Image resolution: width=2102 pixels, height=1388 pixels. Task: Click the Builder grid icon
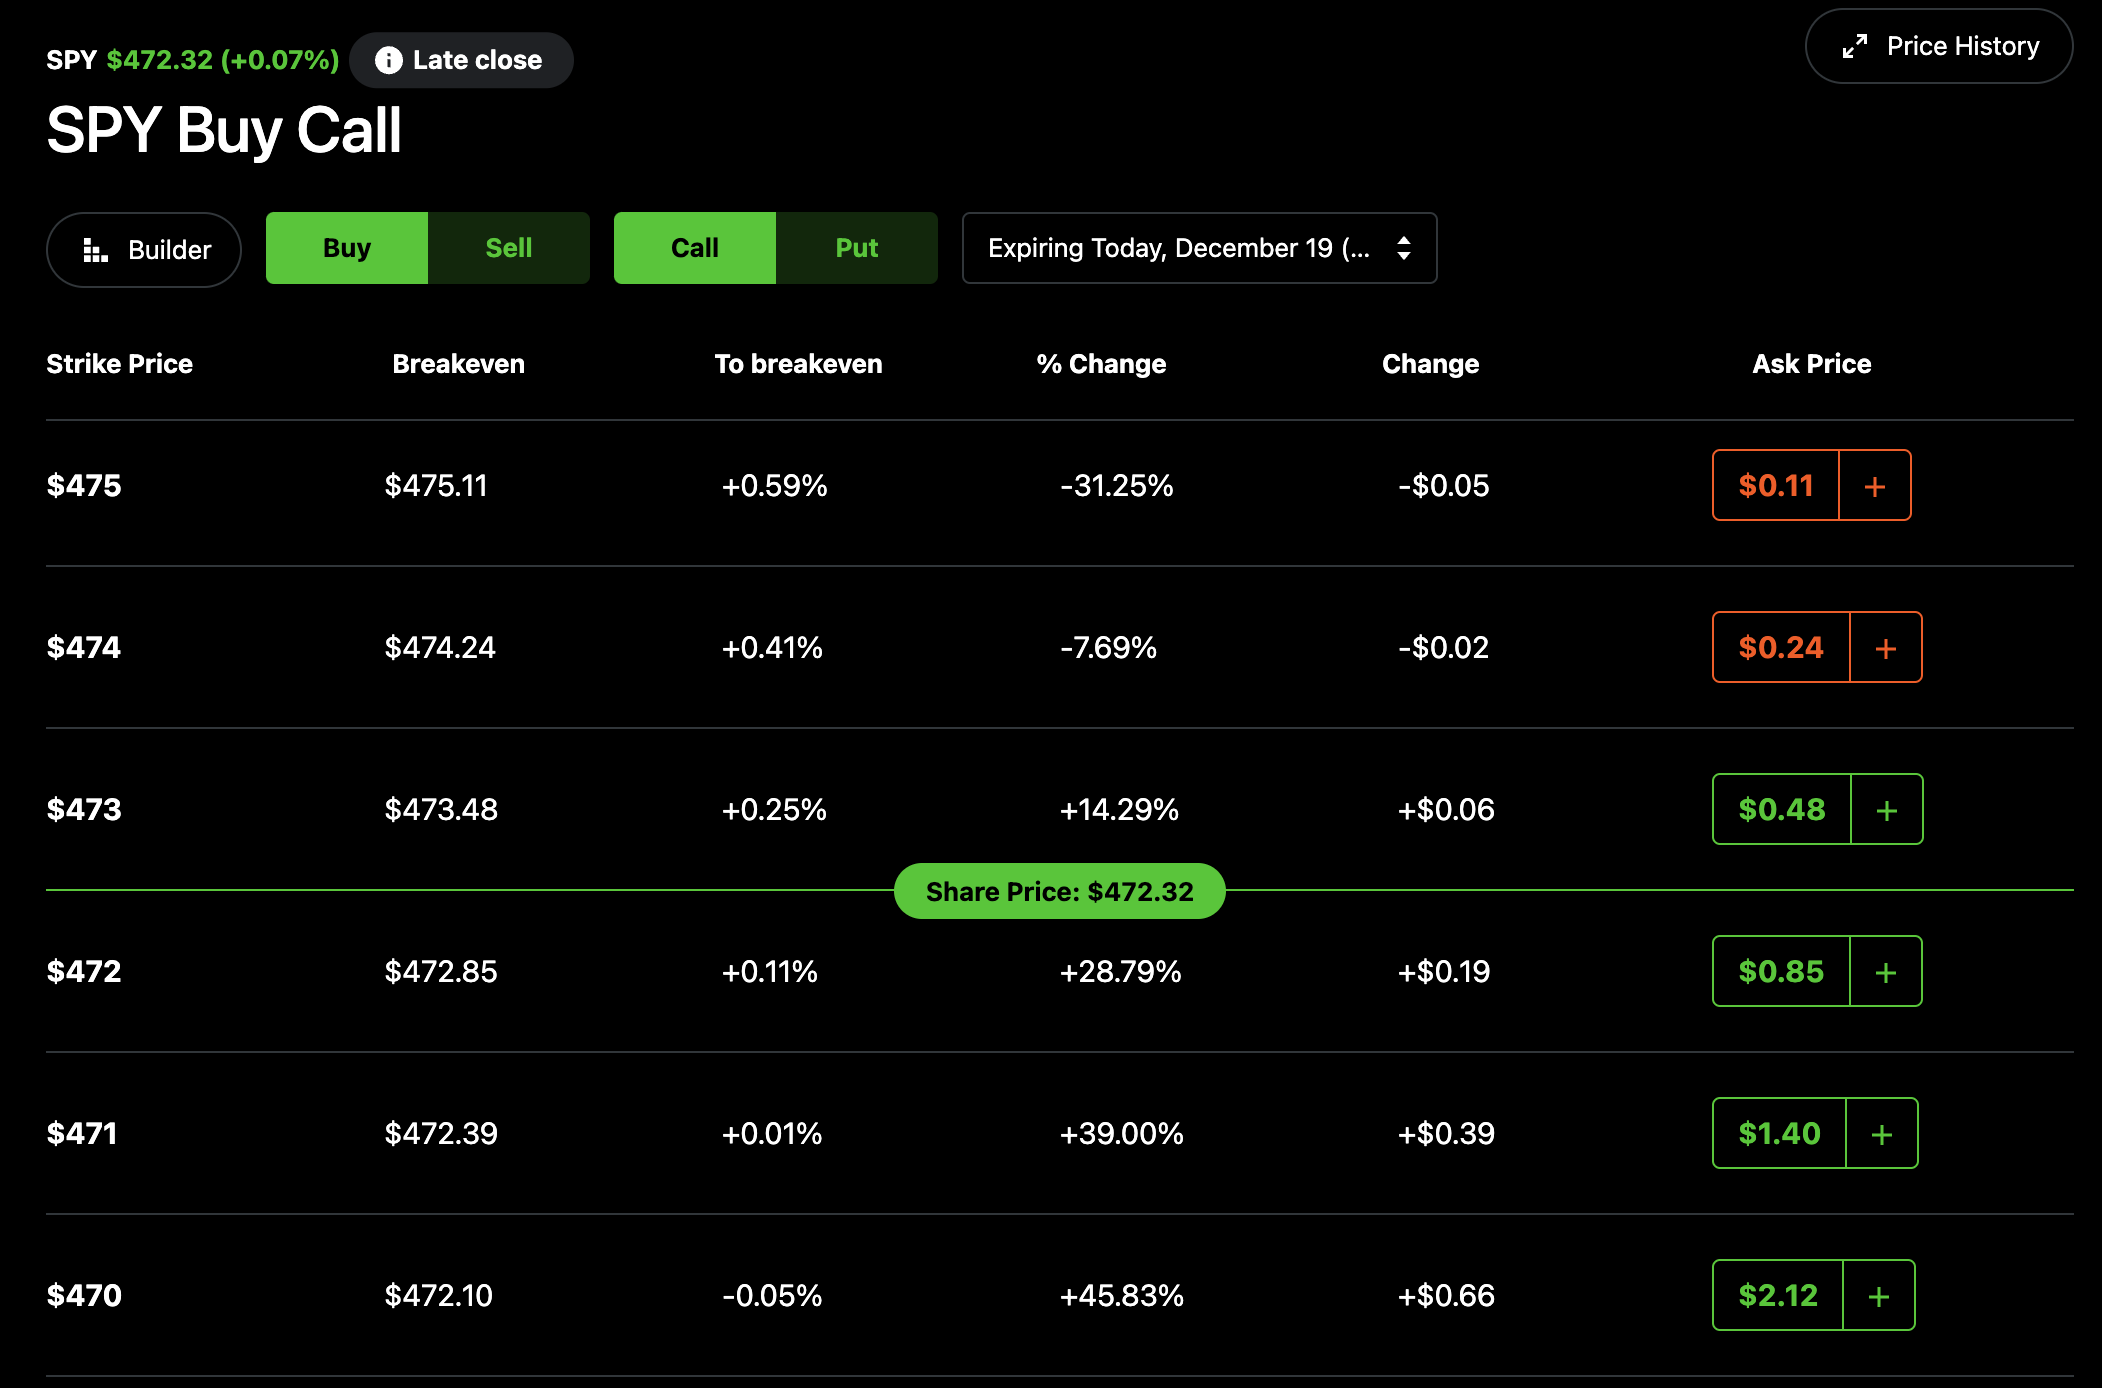95,250
